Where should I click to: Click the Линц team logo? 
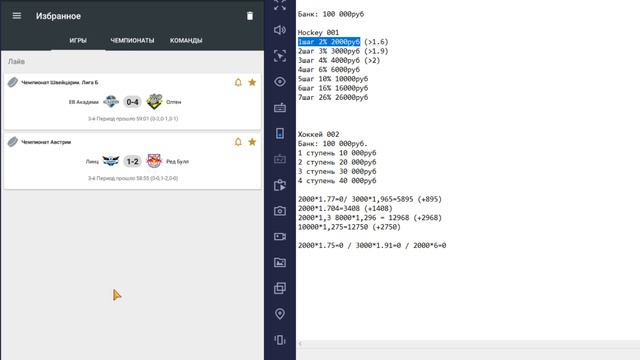click(111, 161)
